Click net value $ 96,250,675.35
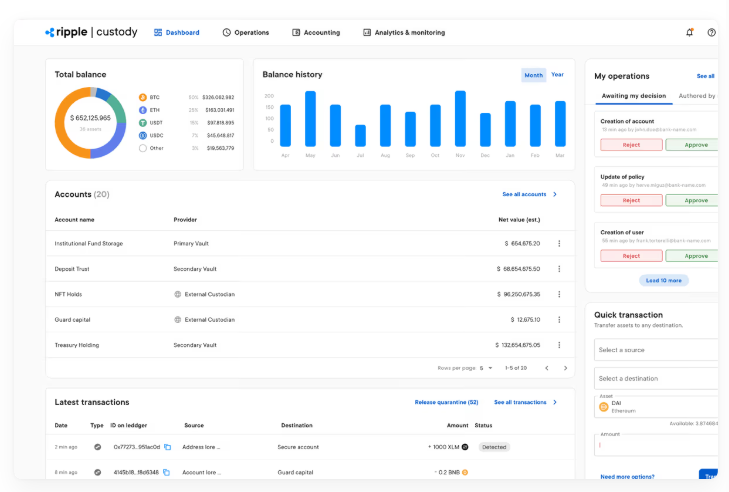 (x=519, y=294)
